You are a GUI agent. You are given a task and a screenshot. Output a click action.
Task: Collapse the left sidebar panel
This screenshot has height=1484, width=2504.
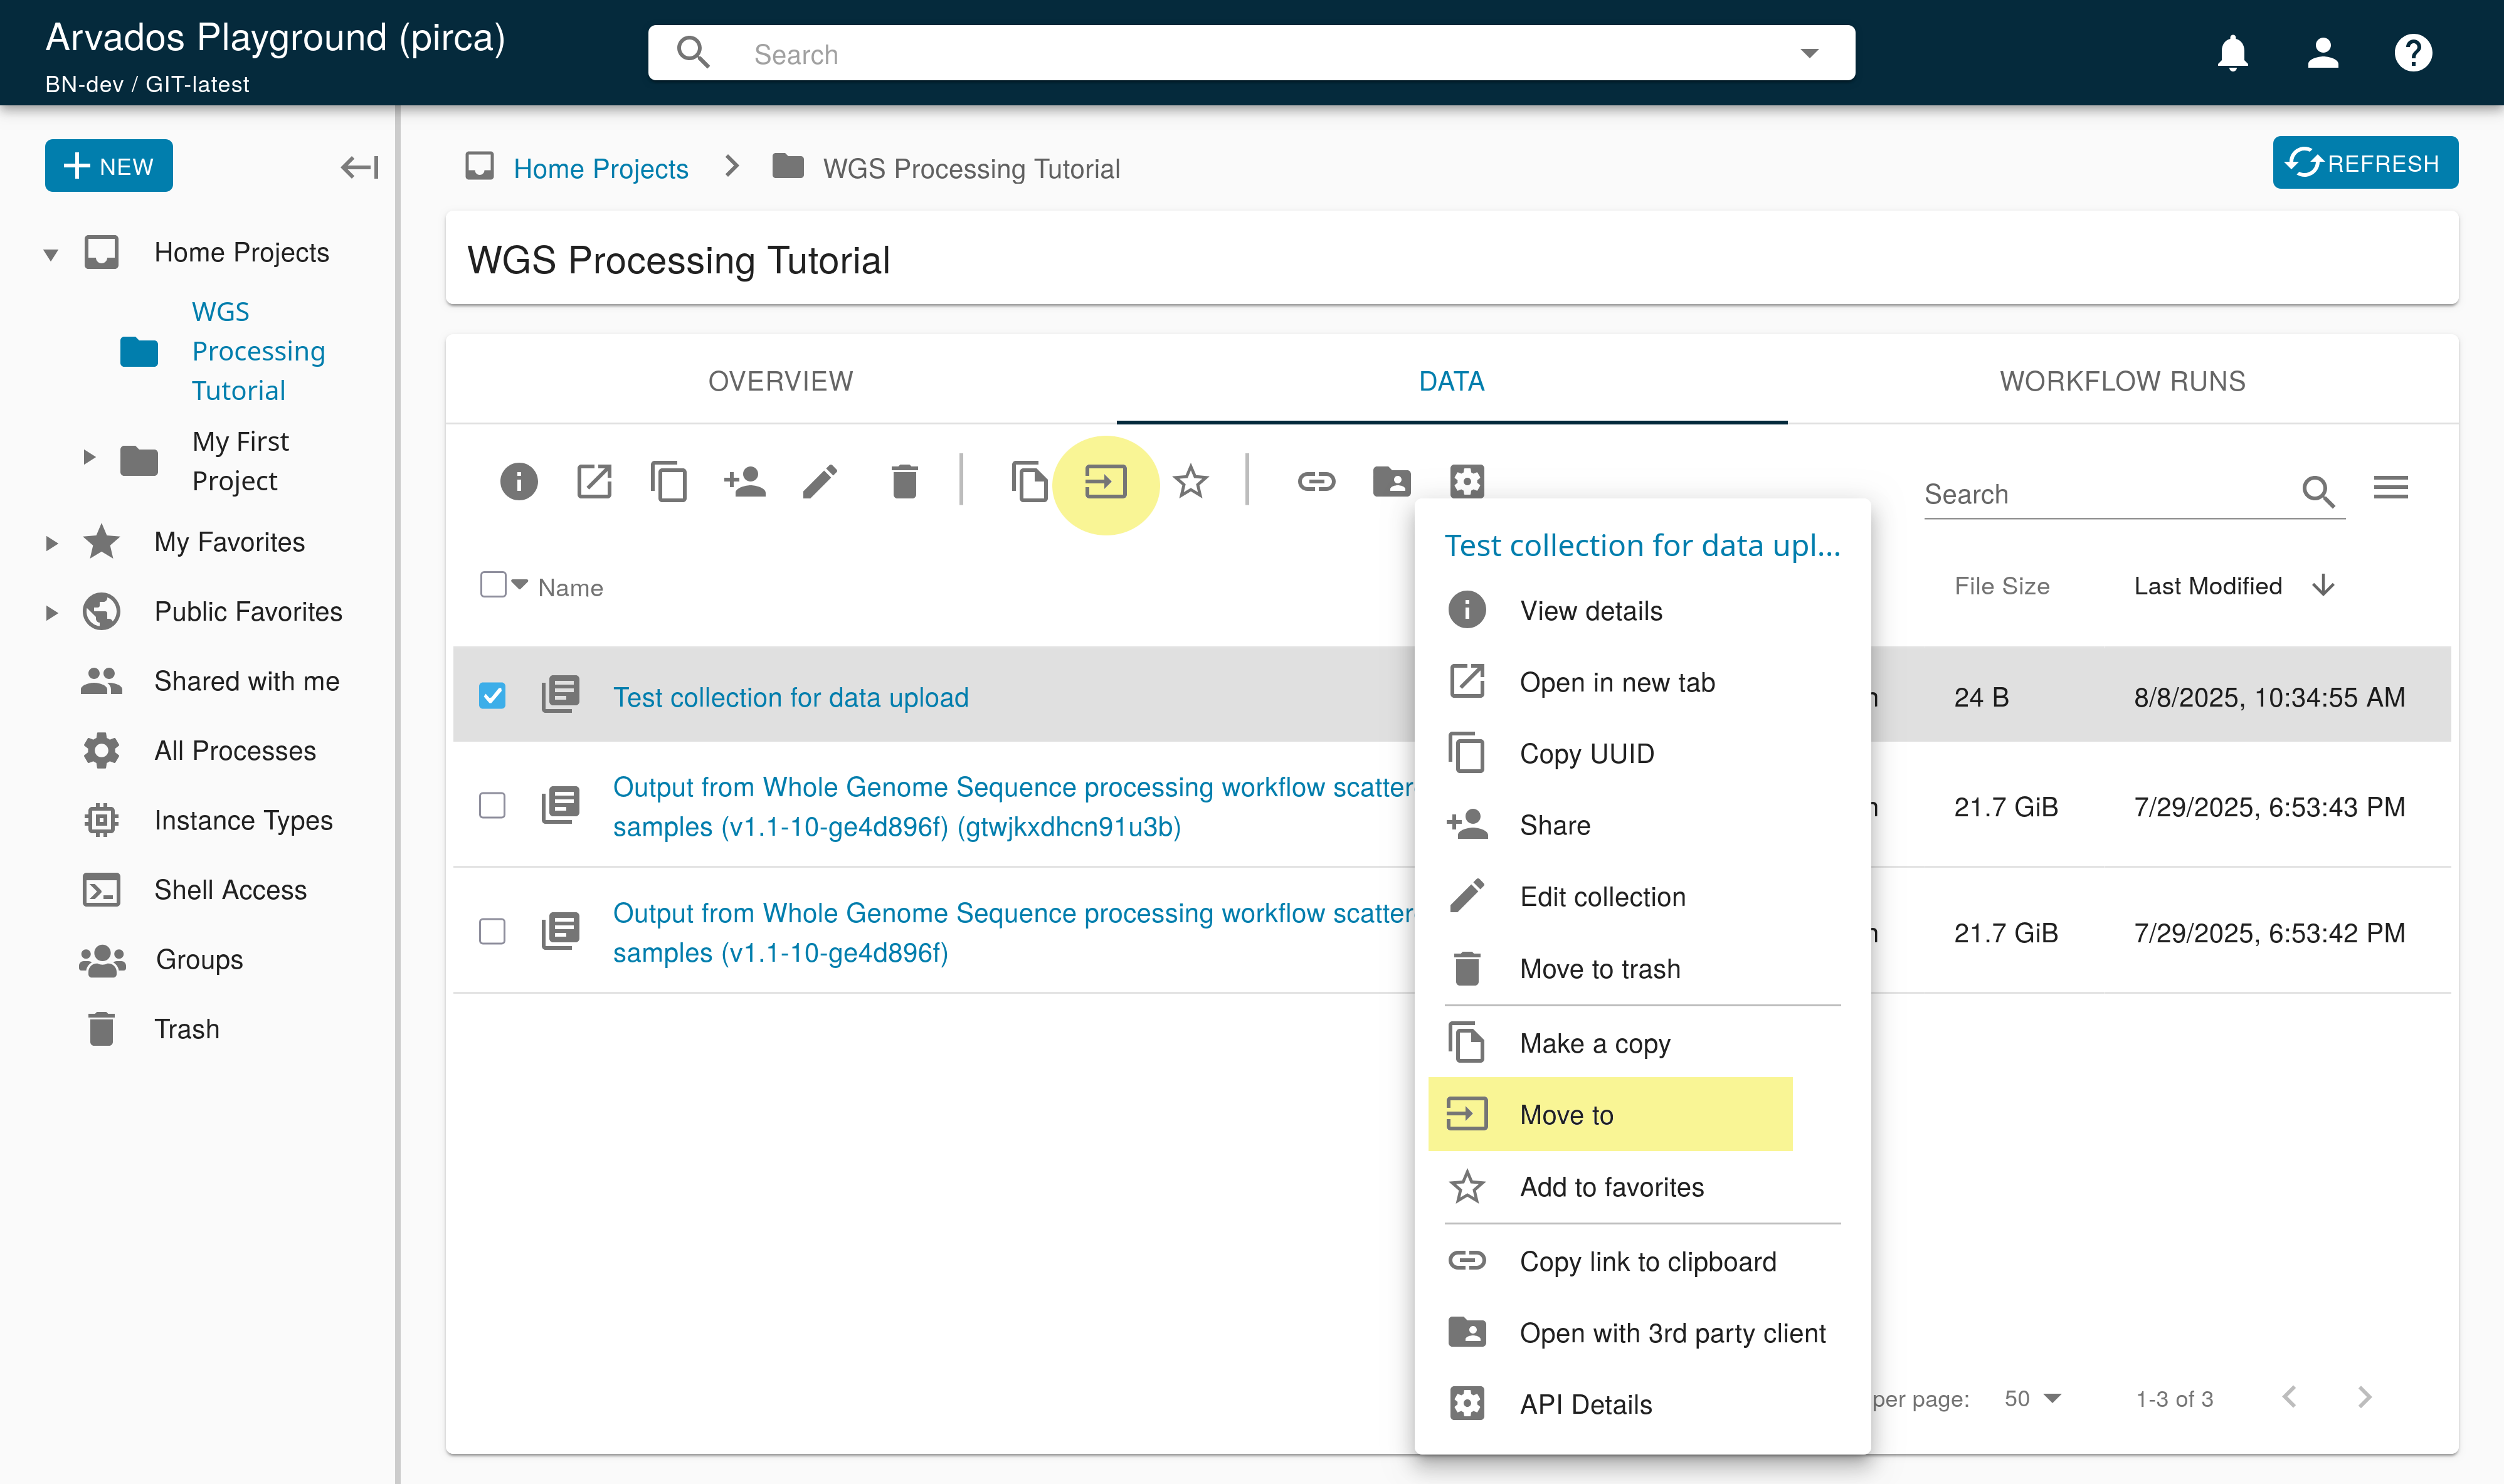[359, 167]
